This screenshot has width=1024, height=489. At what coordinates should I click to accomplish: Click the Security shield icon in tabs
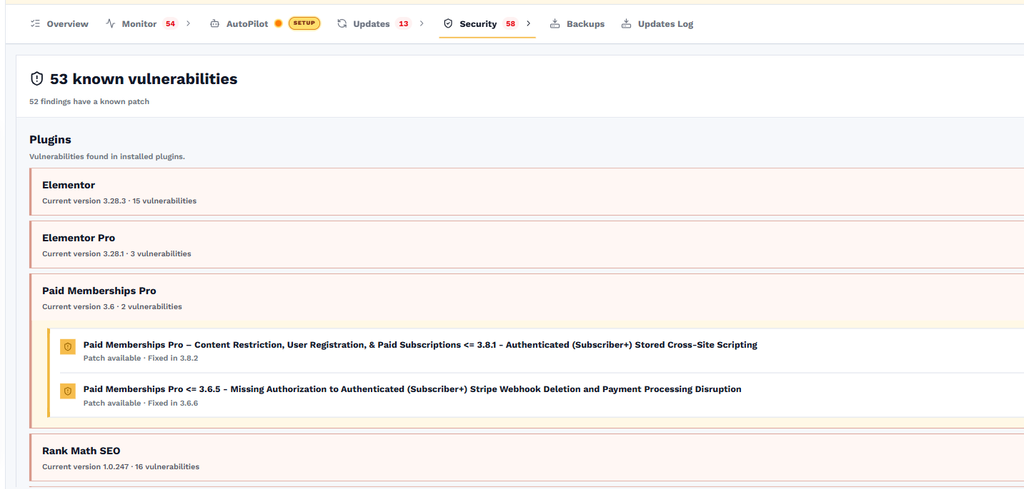click(x=448, y=24)
